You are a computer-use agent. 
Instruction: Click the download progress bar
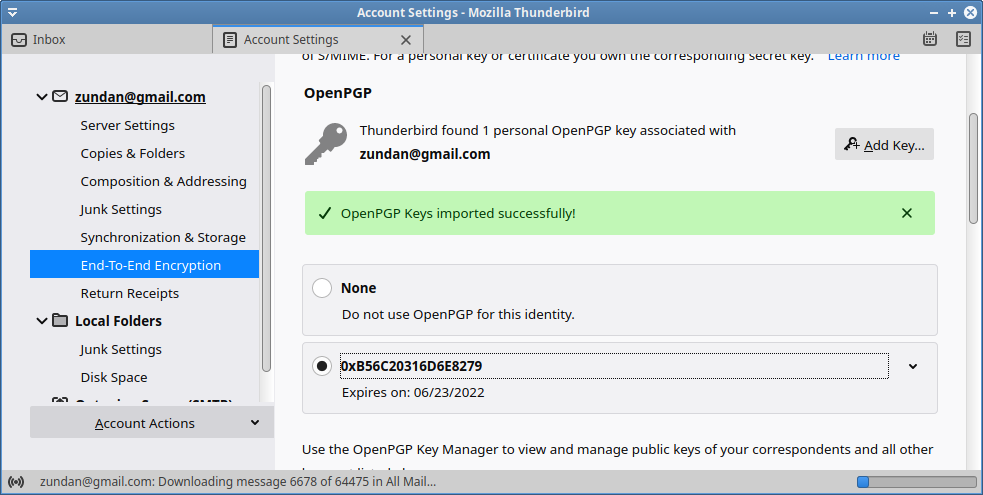click(917, 482)
